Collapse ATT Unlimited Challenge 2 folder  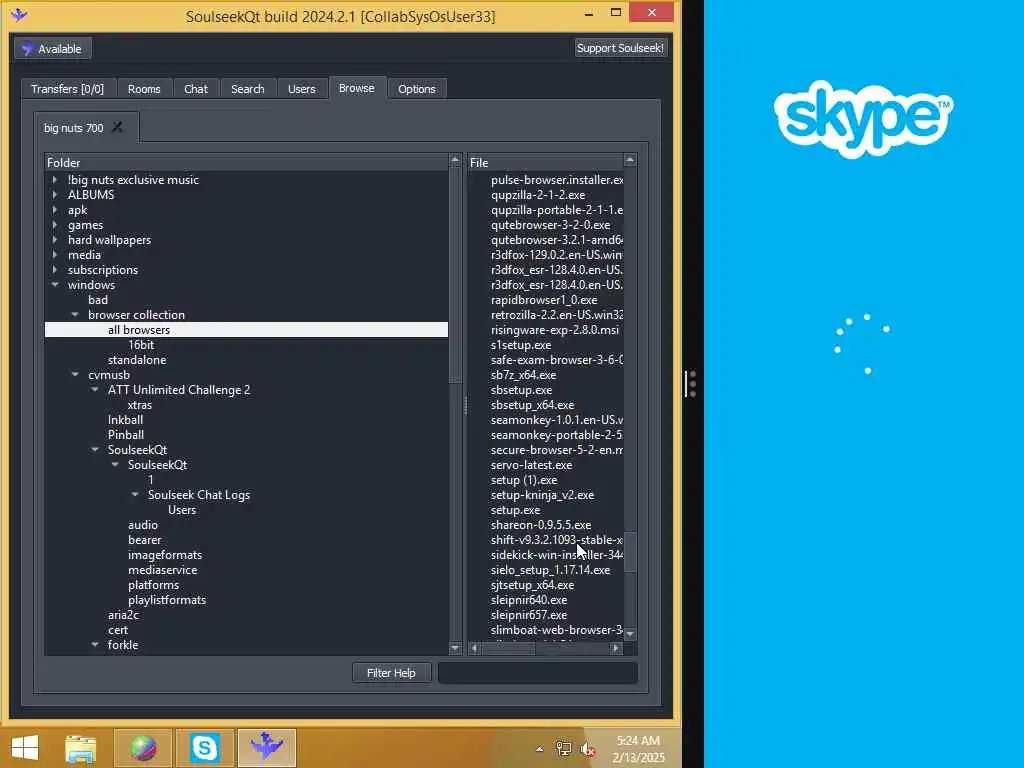click(95, 390)
